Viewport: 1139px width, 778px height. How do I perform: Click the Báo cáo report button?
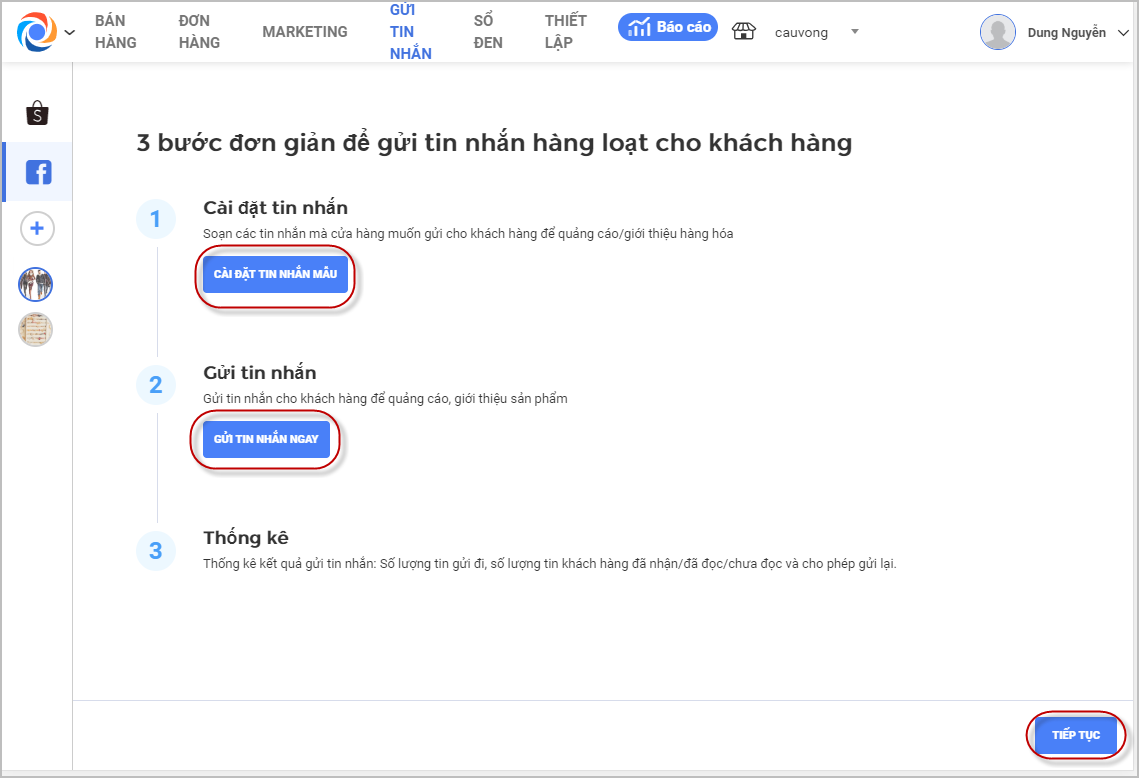pos(668,28)
